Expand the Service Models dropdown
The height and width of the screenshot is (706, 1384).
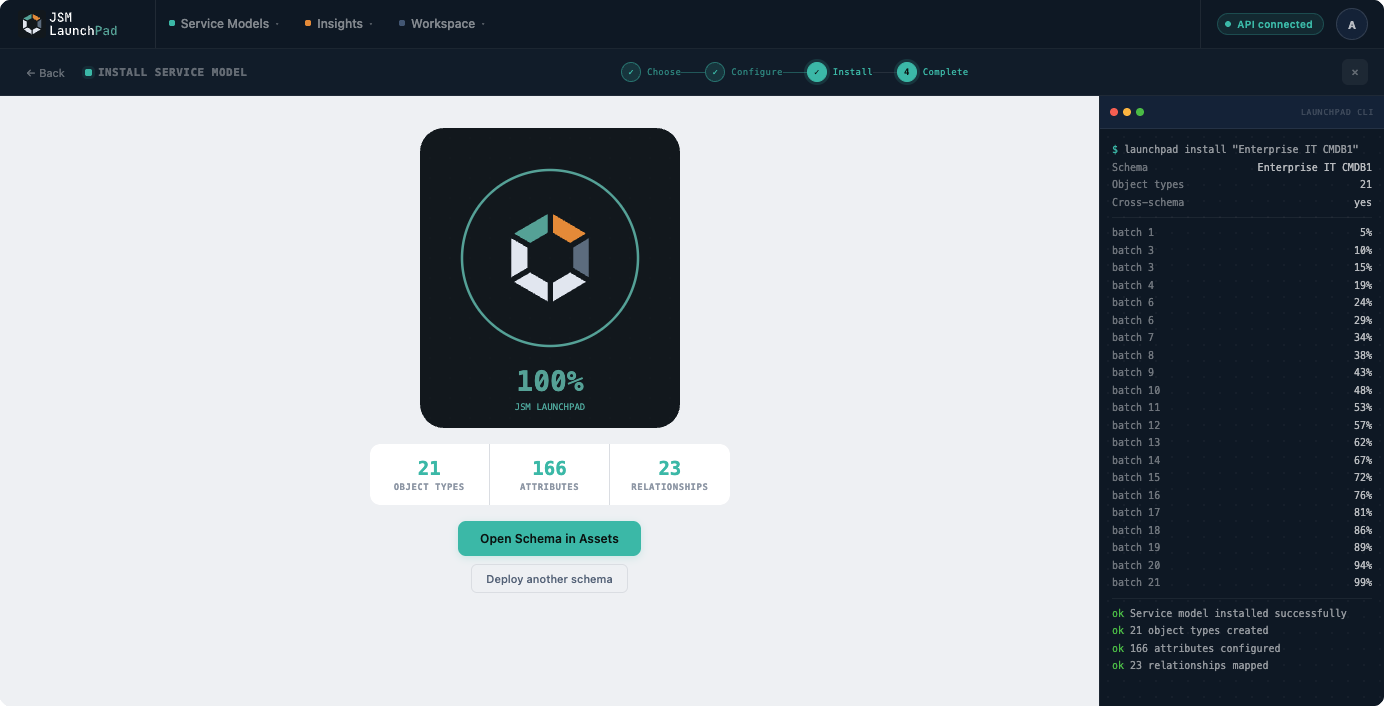(x=222, y=23)
